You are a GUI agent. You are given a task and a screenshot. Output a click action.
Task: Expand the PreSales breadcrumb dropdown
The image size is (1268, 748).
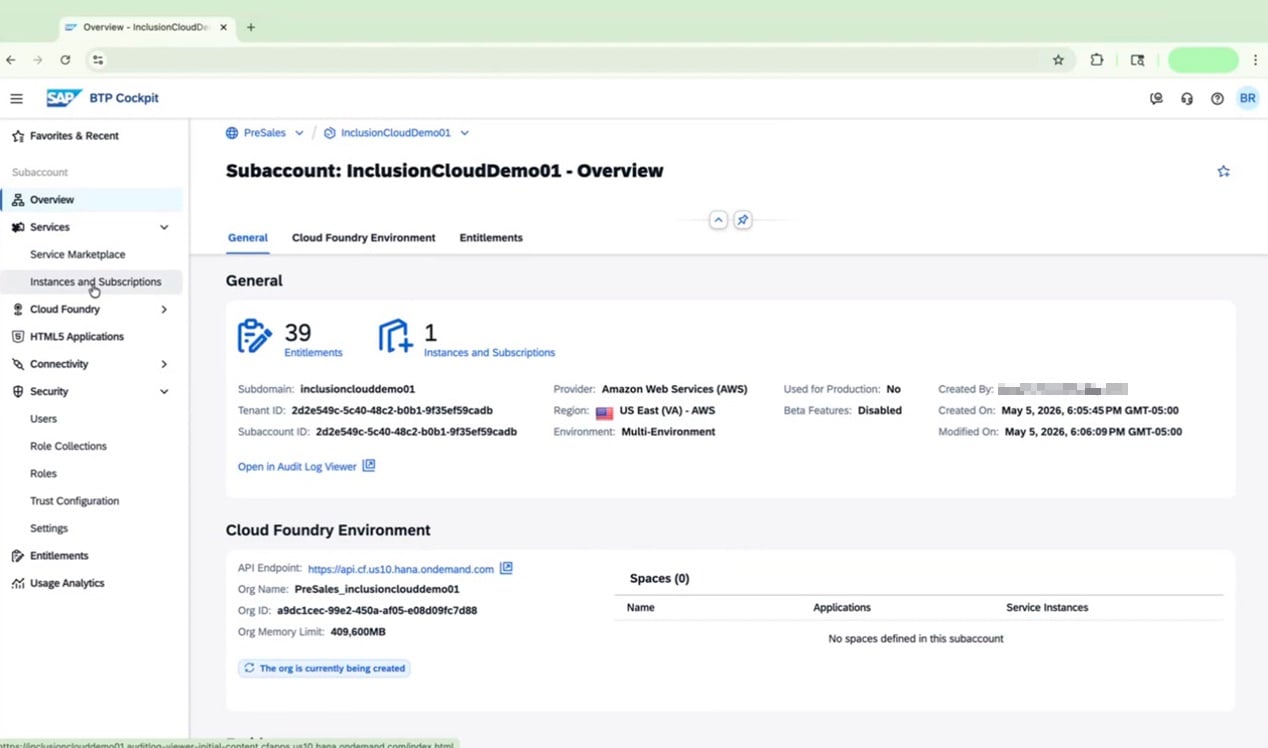(x=297, y=133)
